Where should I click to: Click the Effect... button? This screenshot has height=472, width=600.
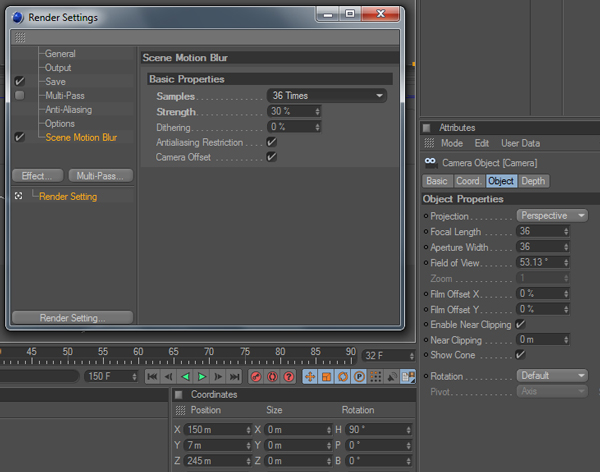[37, 175]
